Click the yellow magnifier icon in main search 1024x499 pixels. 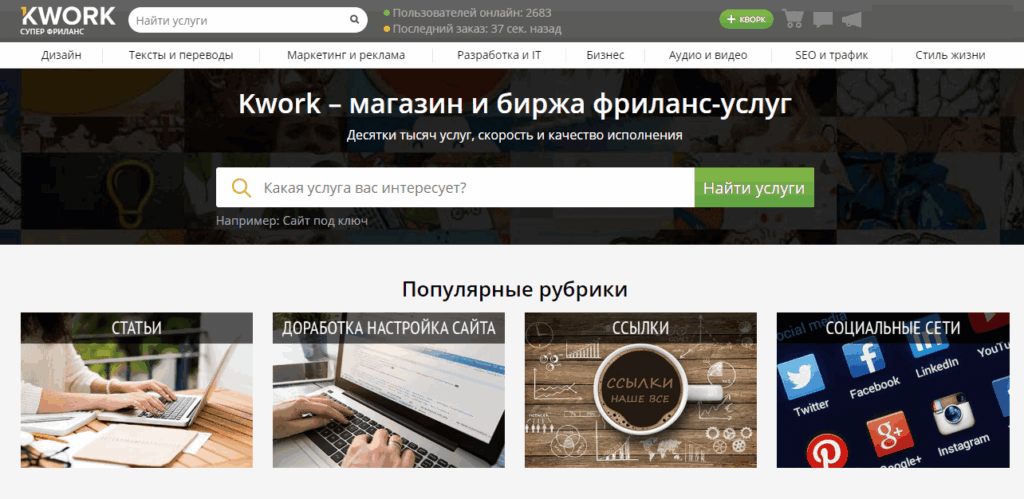coord(242,188)
